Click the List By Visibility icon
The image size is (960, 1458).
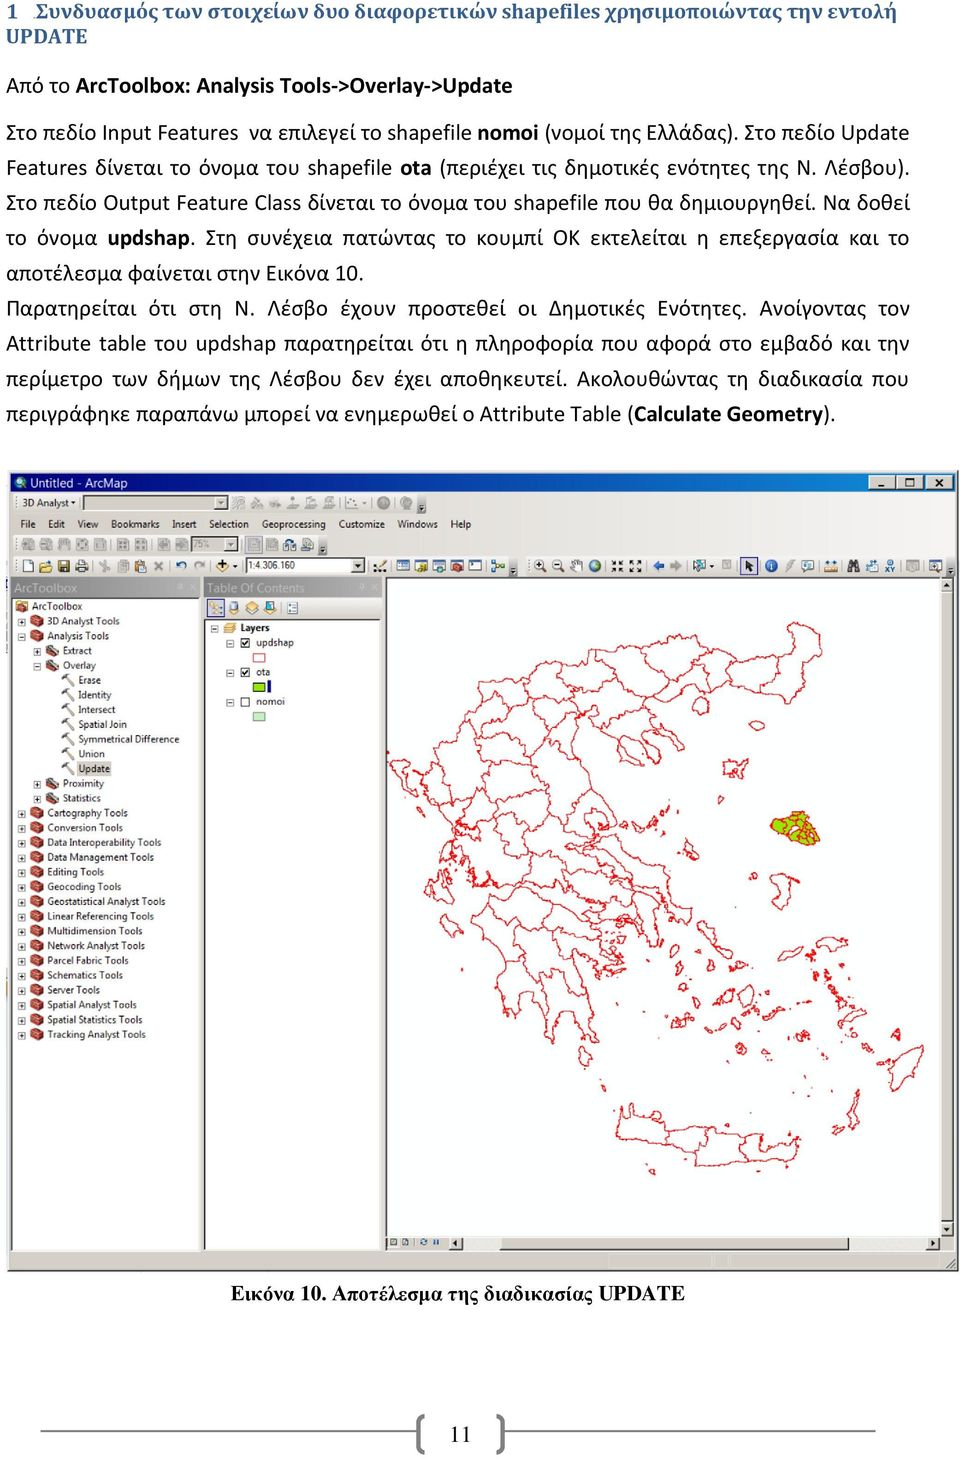click(251, 607)
